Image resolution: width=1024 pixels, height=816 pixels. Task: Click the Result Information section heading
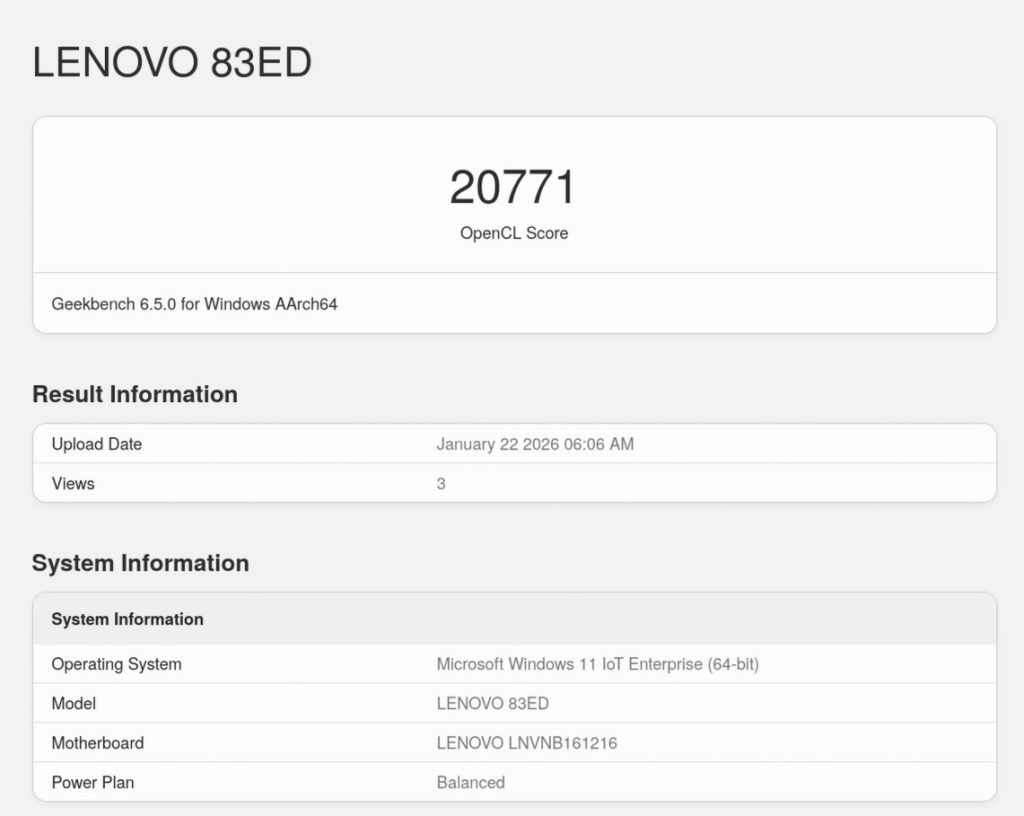[135, 394]
